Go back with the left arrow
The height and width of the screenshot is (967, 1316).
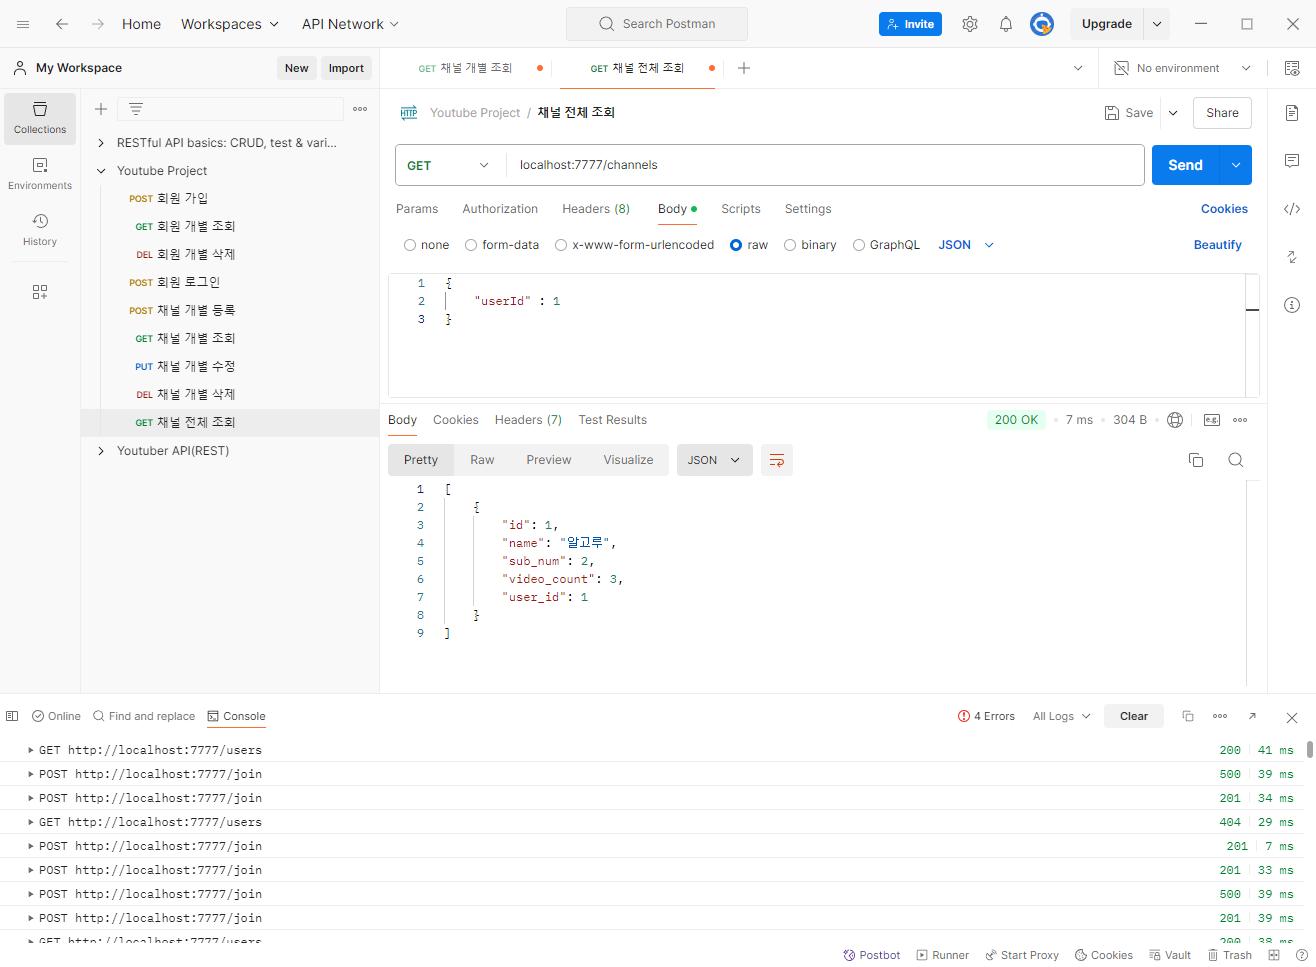[62, 24]
